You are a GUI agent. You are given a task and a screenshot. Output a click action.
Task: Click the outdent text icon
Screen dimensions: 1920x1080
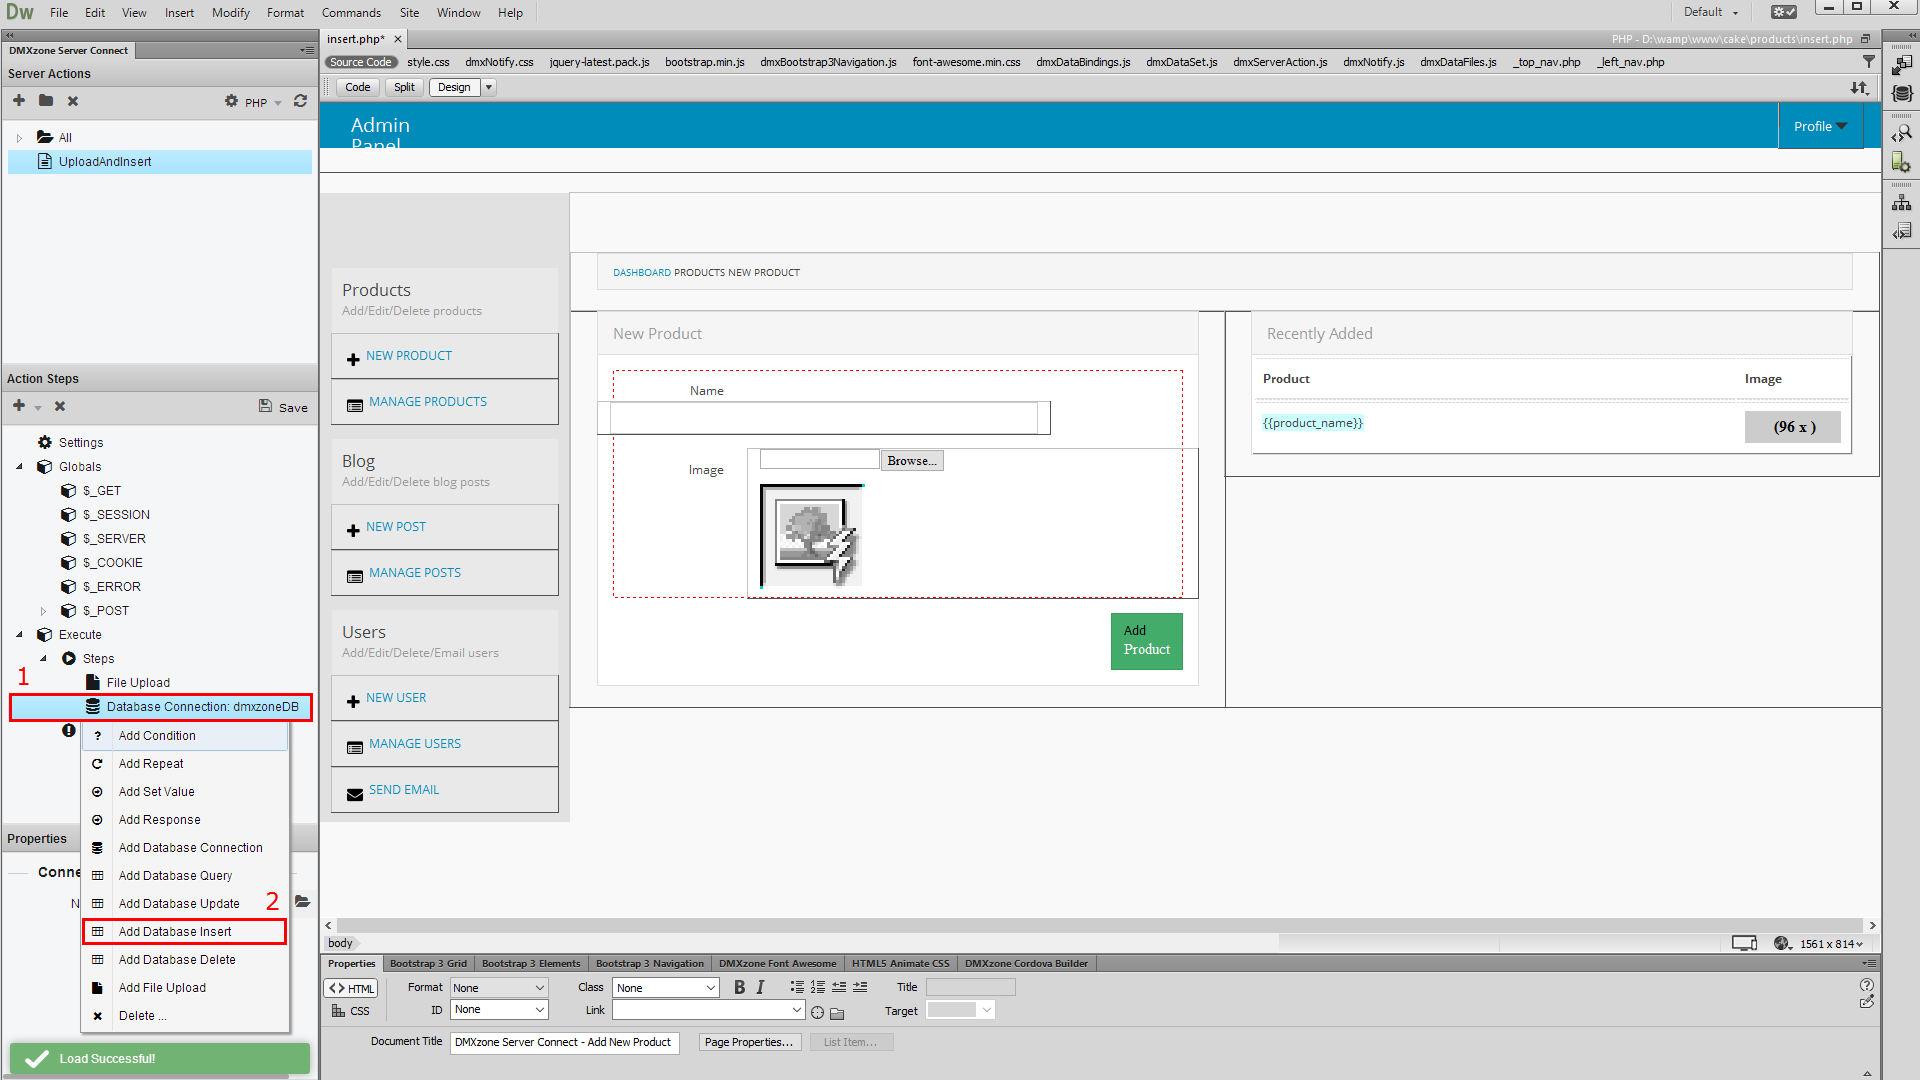[839, 987]
